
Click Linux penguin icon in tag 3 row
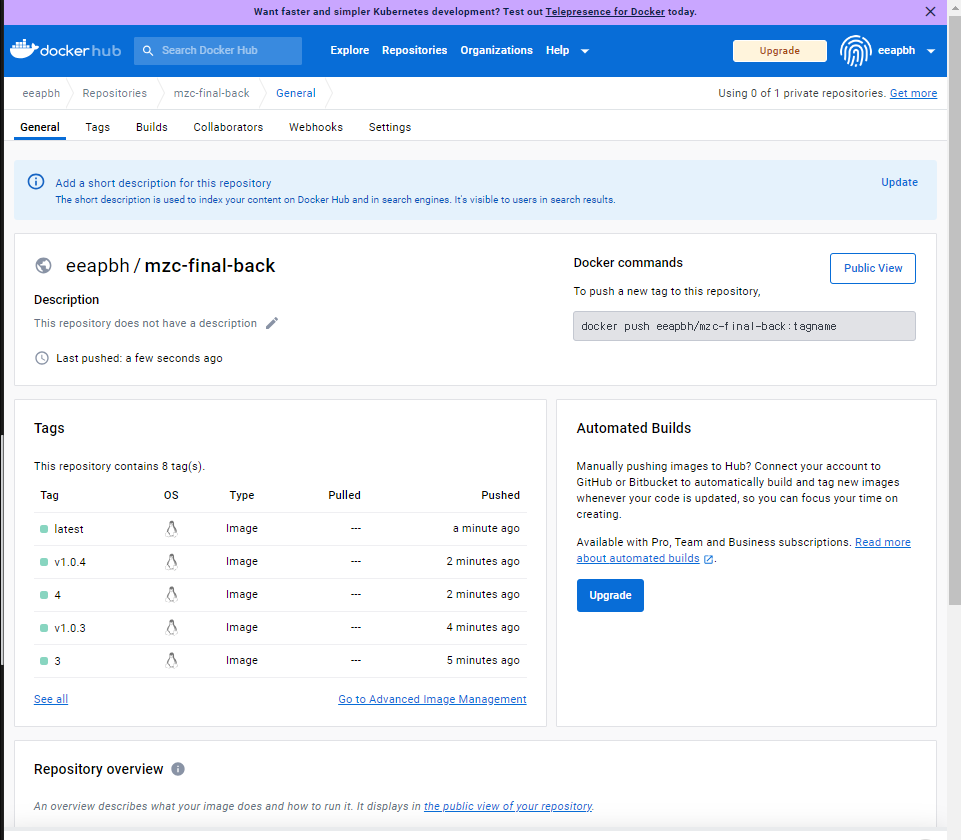click(x=172, y=660)
